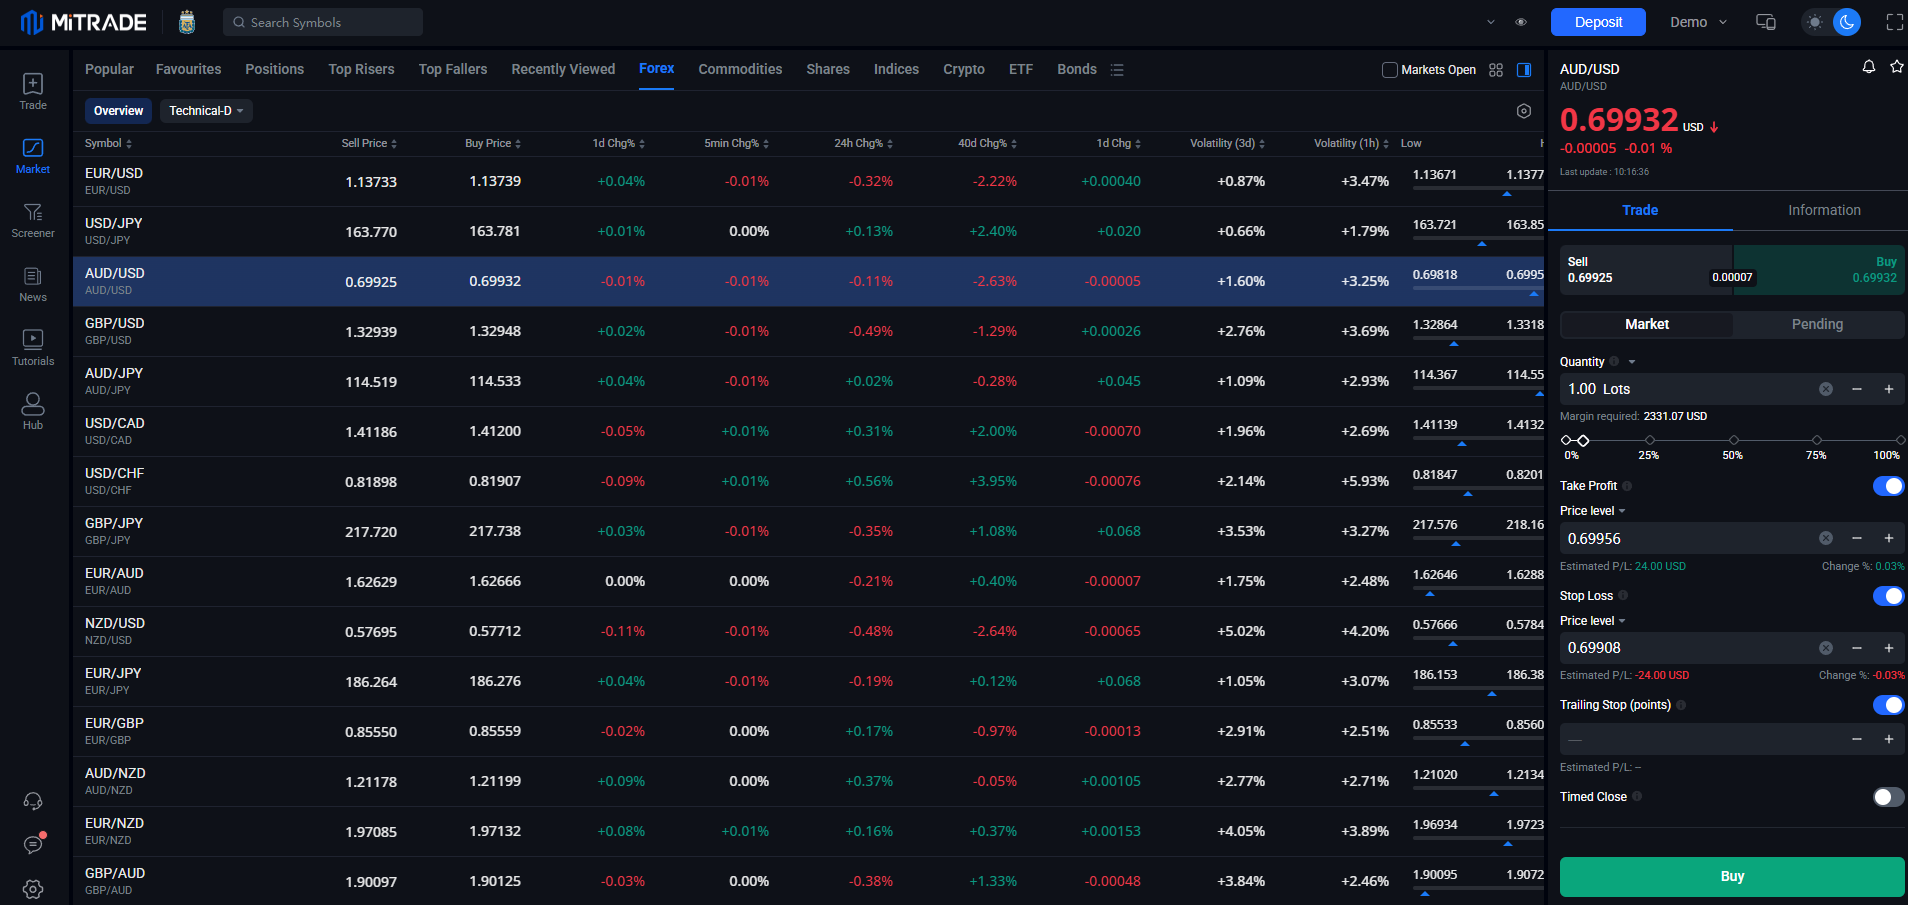Clear the Stop Loss price level
The height and width of the screenshot is (905, 1908).
point(1826,648)
